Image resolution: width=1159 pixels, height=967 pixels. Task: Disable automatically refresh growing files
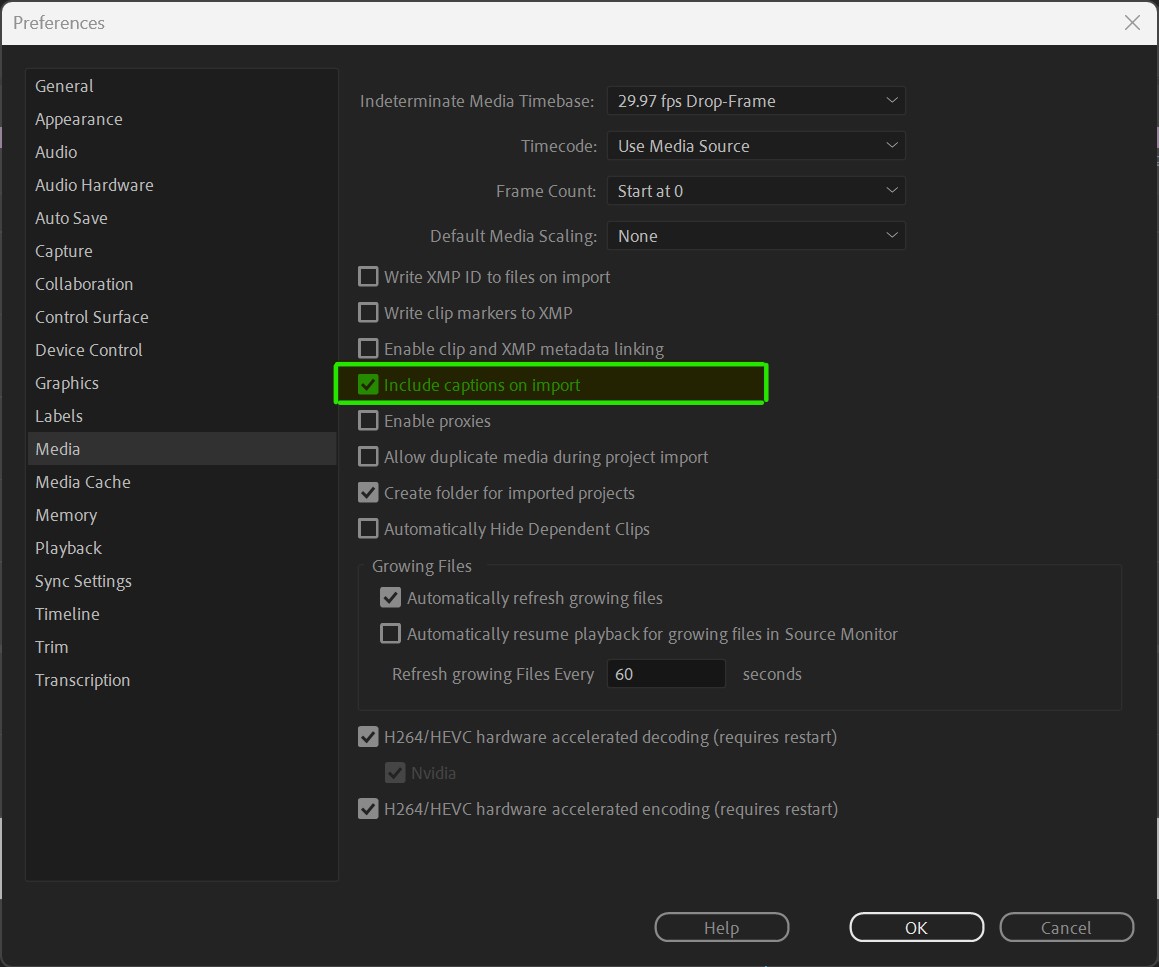390,597
